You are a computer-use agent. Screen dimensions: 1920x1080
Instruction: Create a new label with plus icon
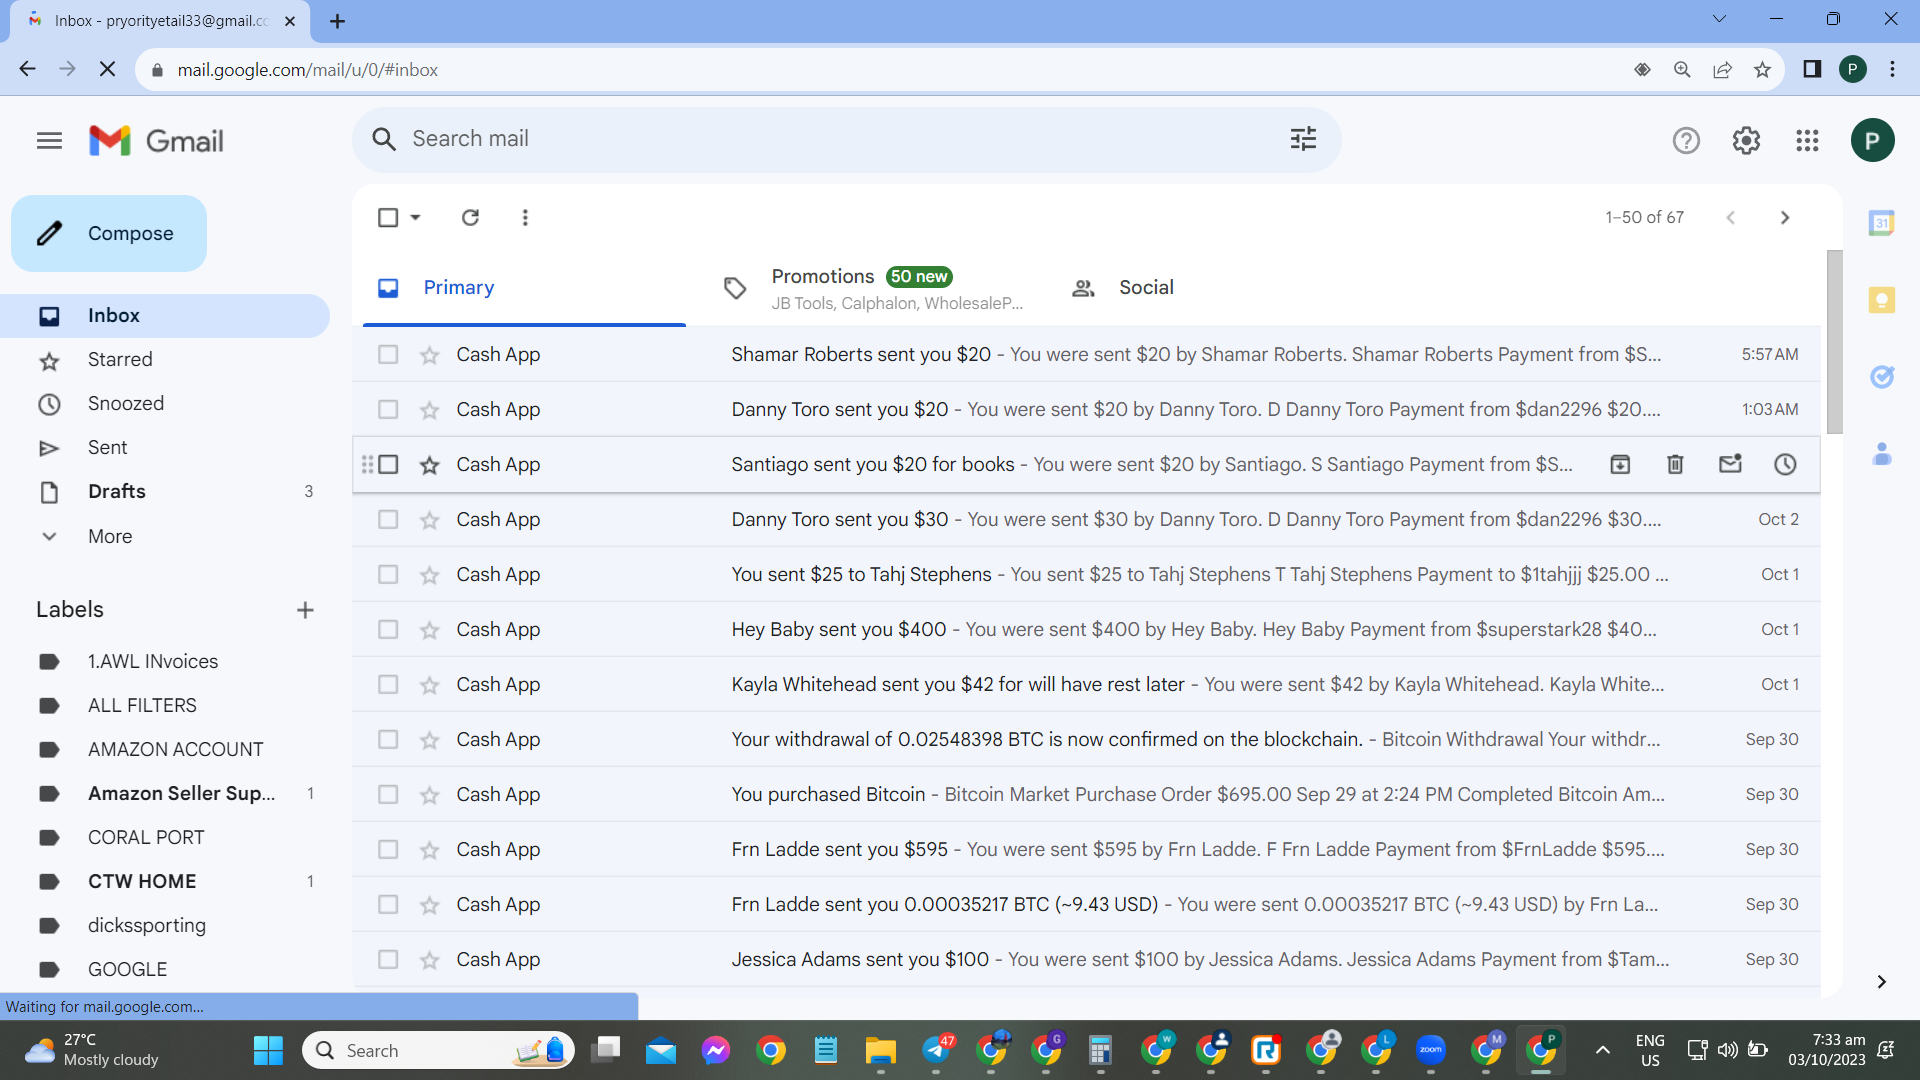[305, 610]
